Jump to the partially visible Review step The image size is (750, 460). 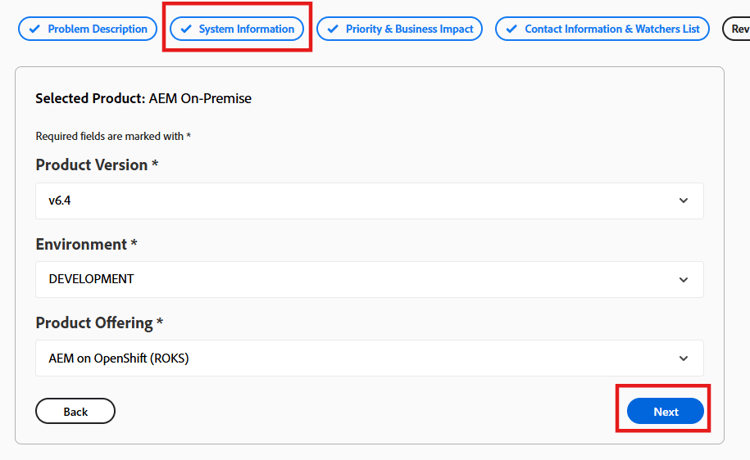(x=738, y=29)
